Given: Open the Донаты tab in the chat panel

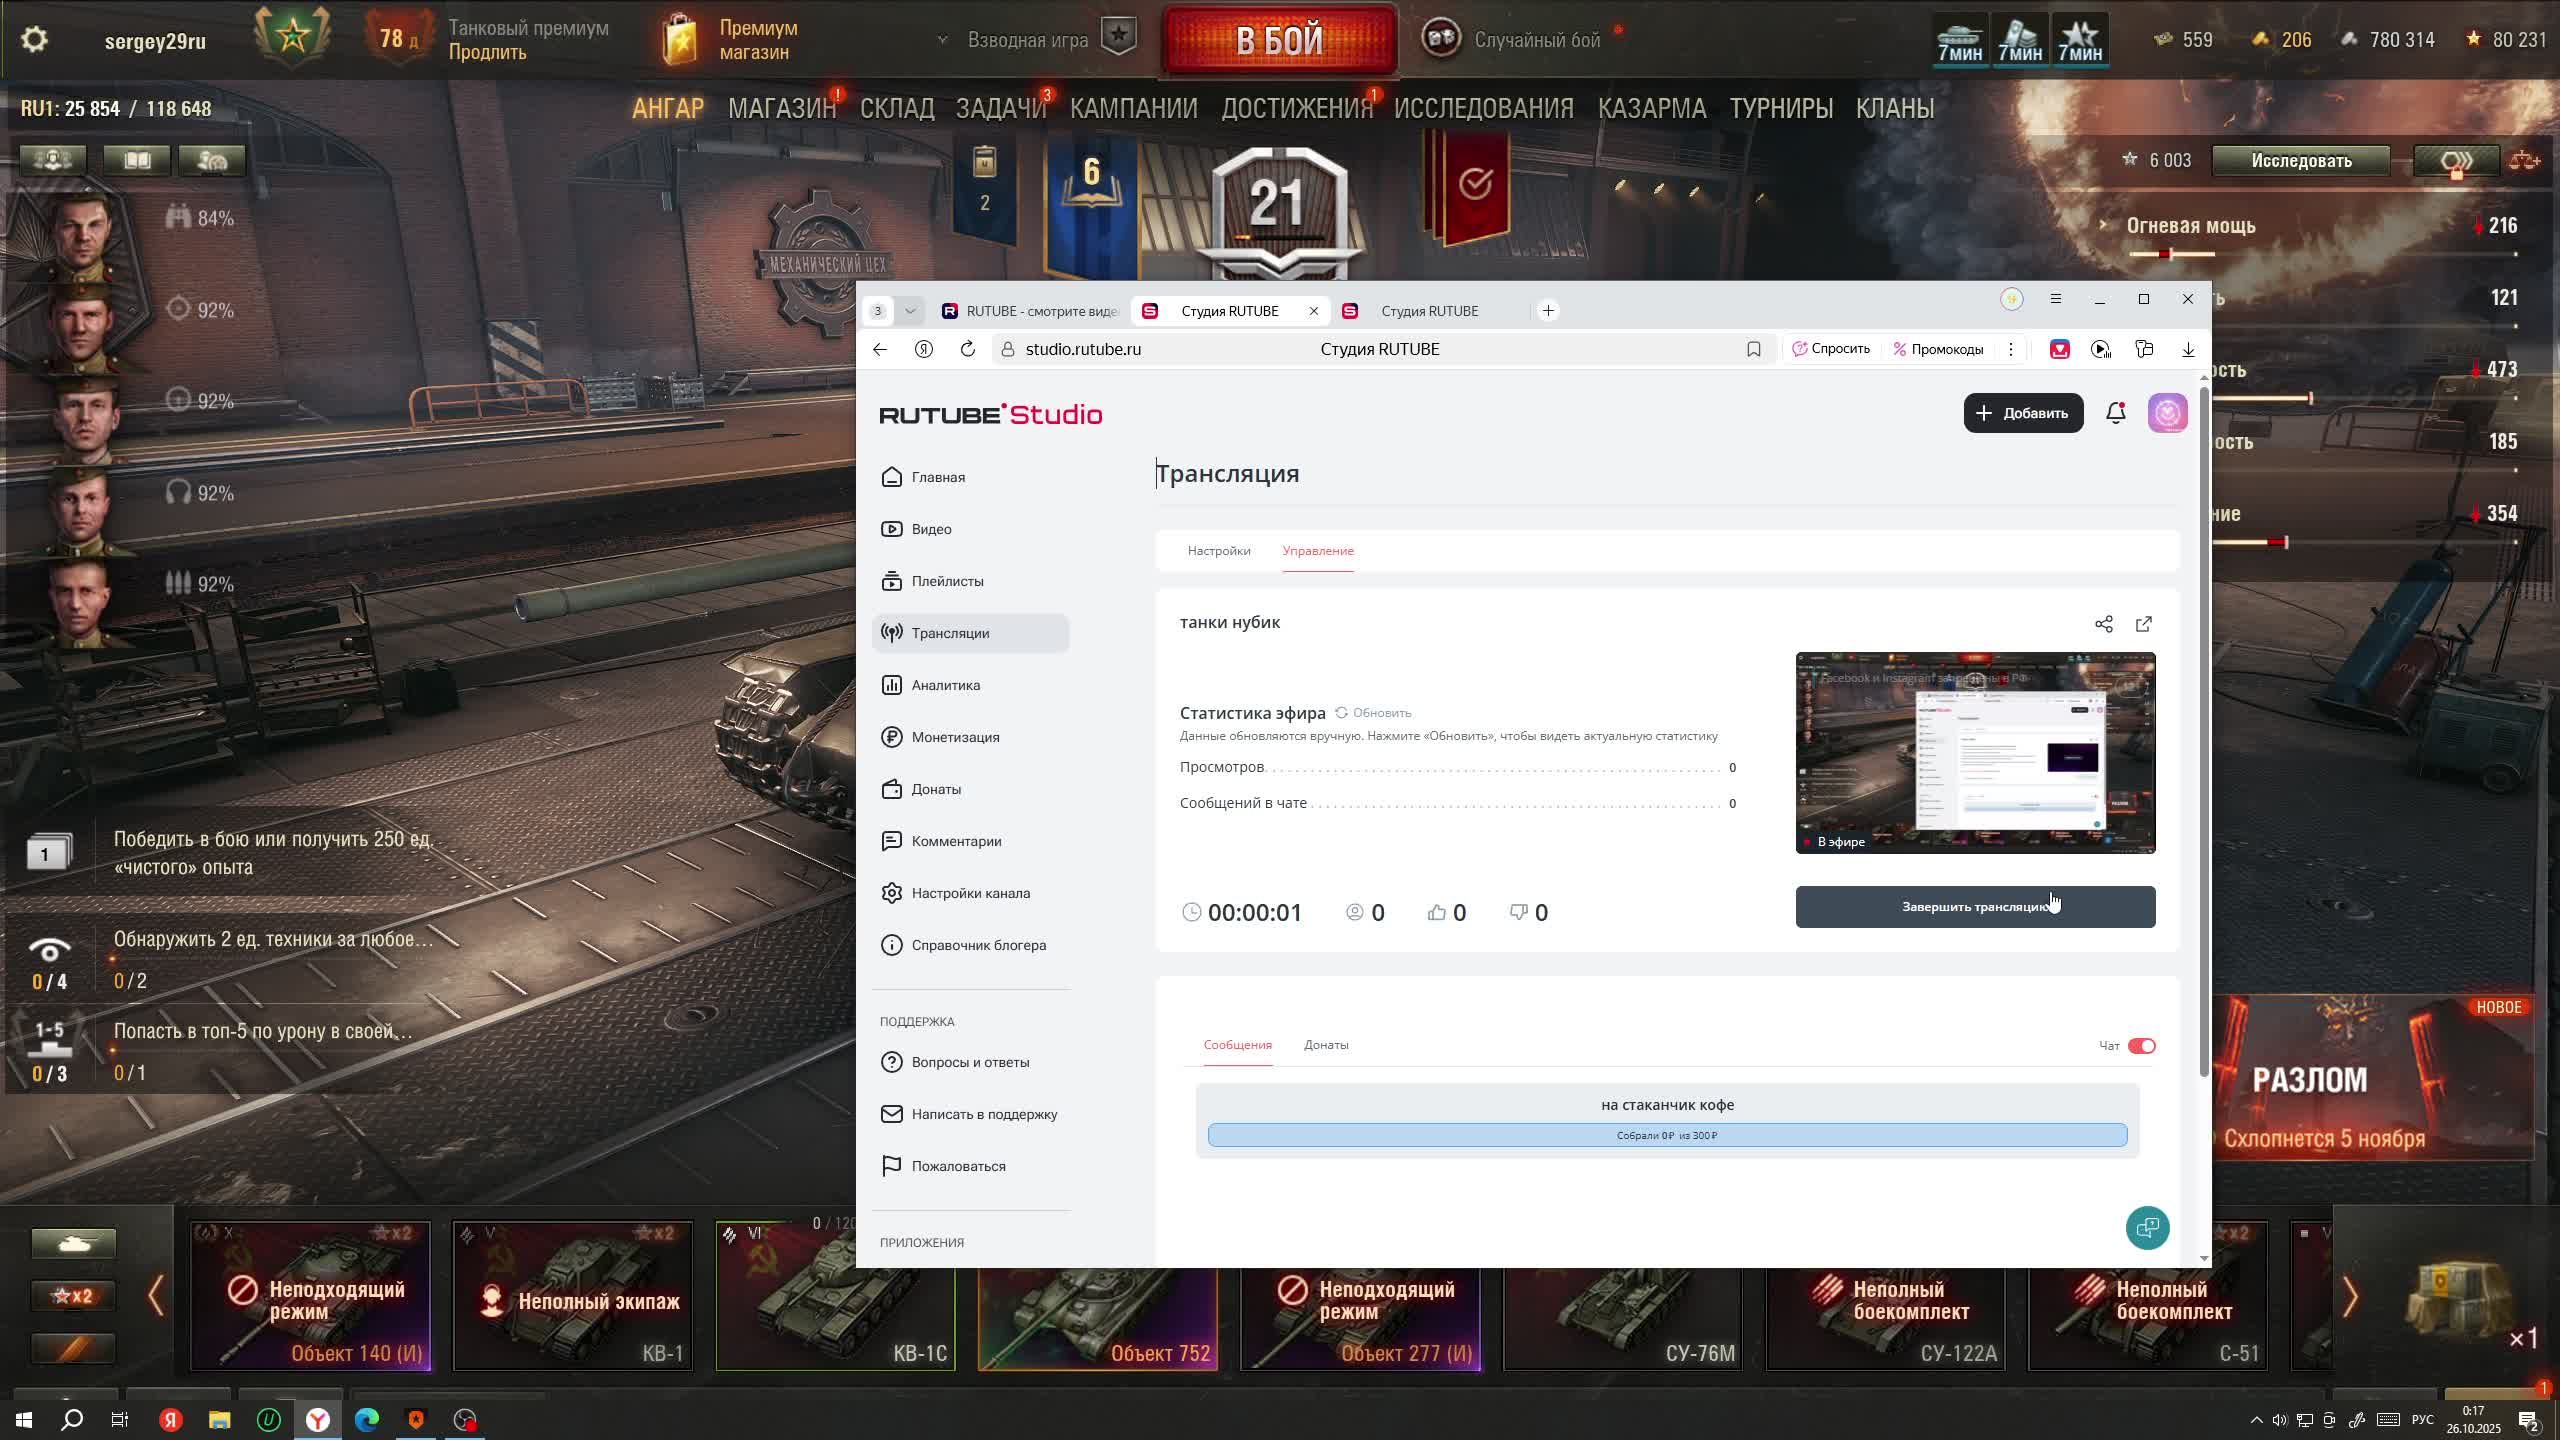Looking at the screenshot, I should [x=1325, y=1045].
